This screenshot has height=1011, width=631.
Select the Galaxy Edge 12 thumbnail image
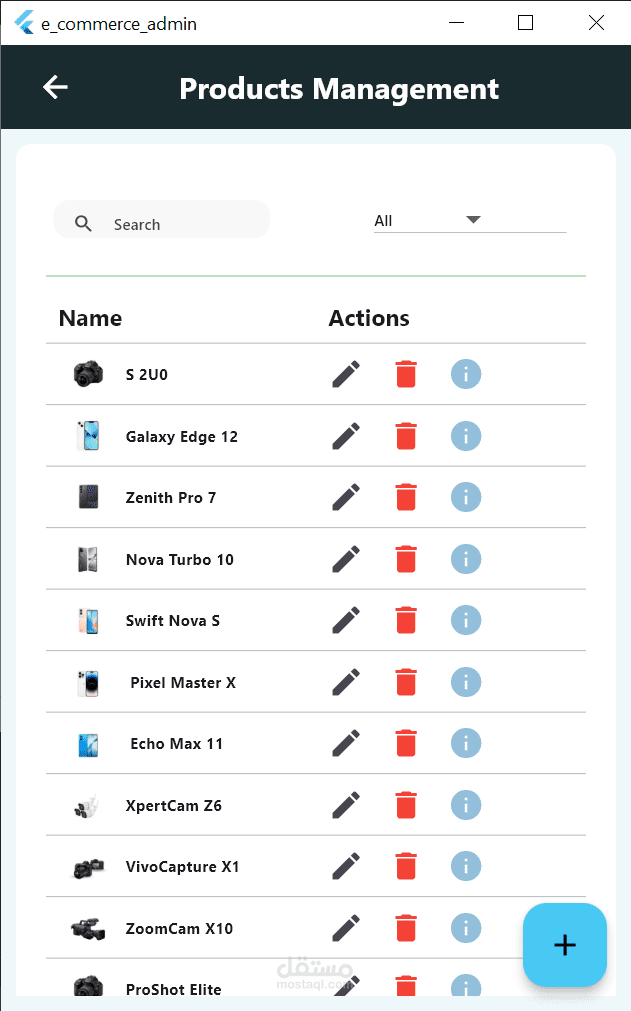(88, 436)
